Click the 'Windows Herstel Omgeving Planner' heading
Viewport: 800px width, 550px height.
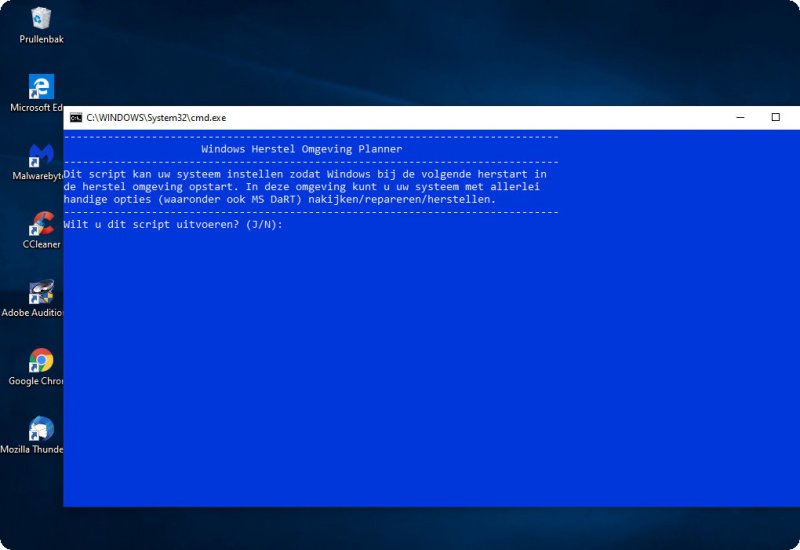pyautogui.click(x=301, y=149)
